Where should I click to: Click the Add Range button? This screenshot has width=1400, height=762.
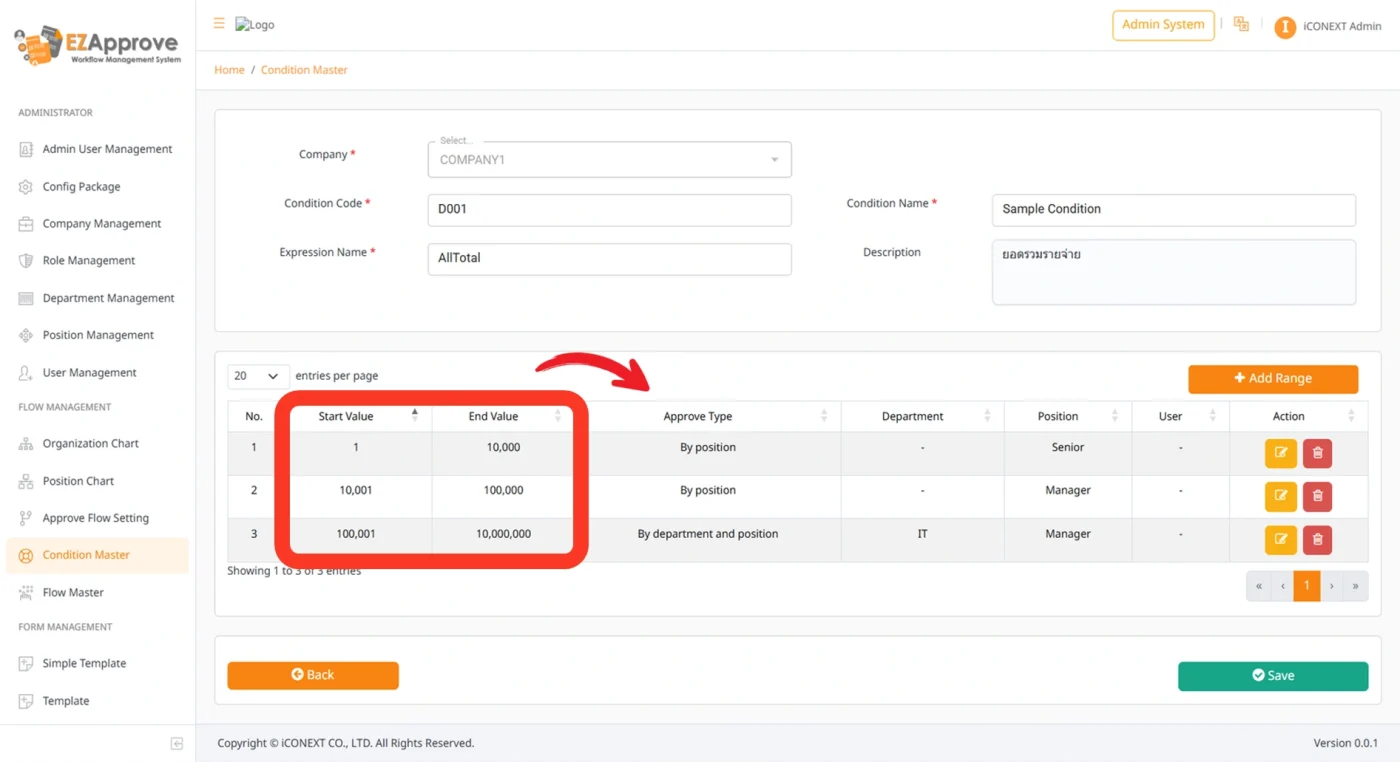click(1272, 379)
